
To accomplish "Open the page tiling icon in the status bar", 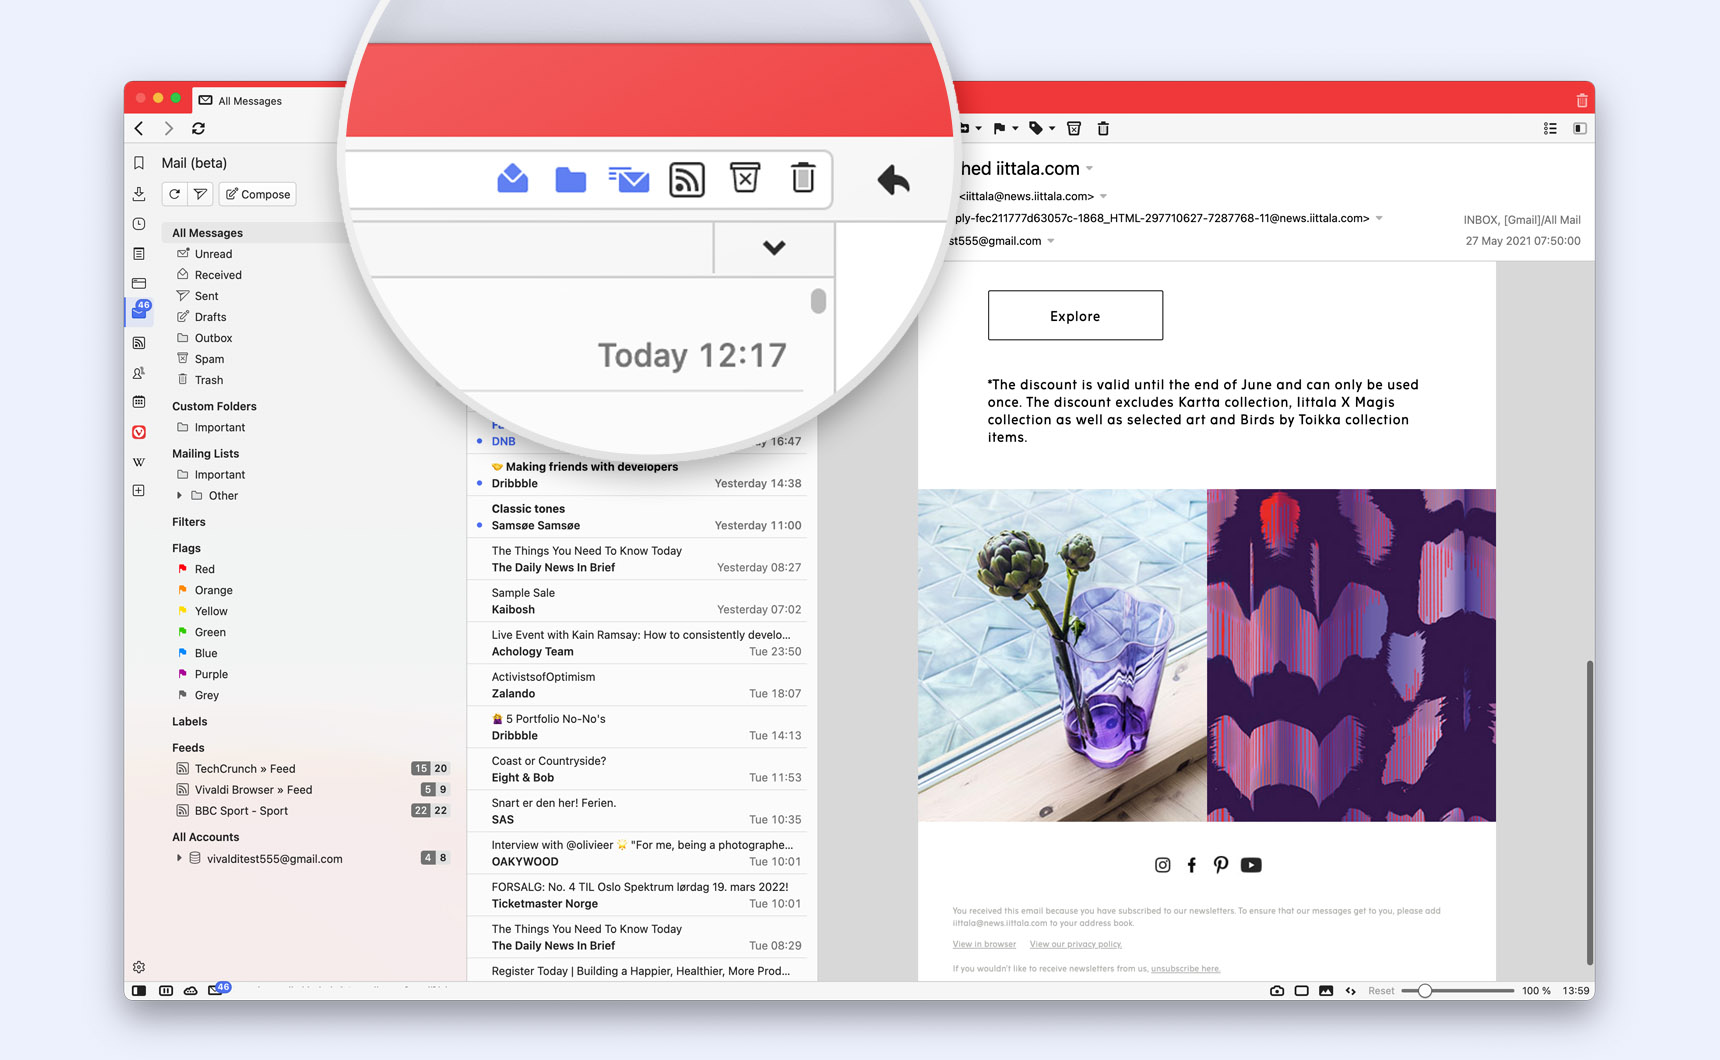I will (1301, 991).
